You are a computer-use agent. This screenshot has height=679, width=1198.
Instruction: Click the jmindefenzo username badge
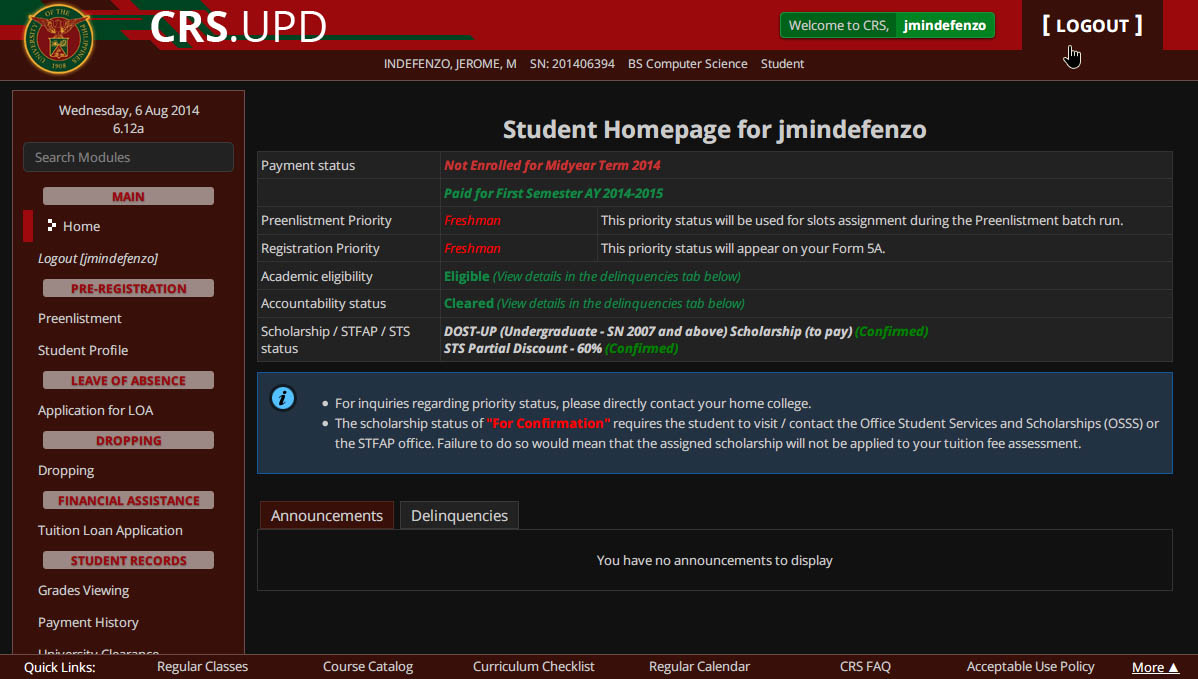pyautogui.click(x=944, y=25)
